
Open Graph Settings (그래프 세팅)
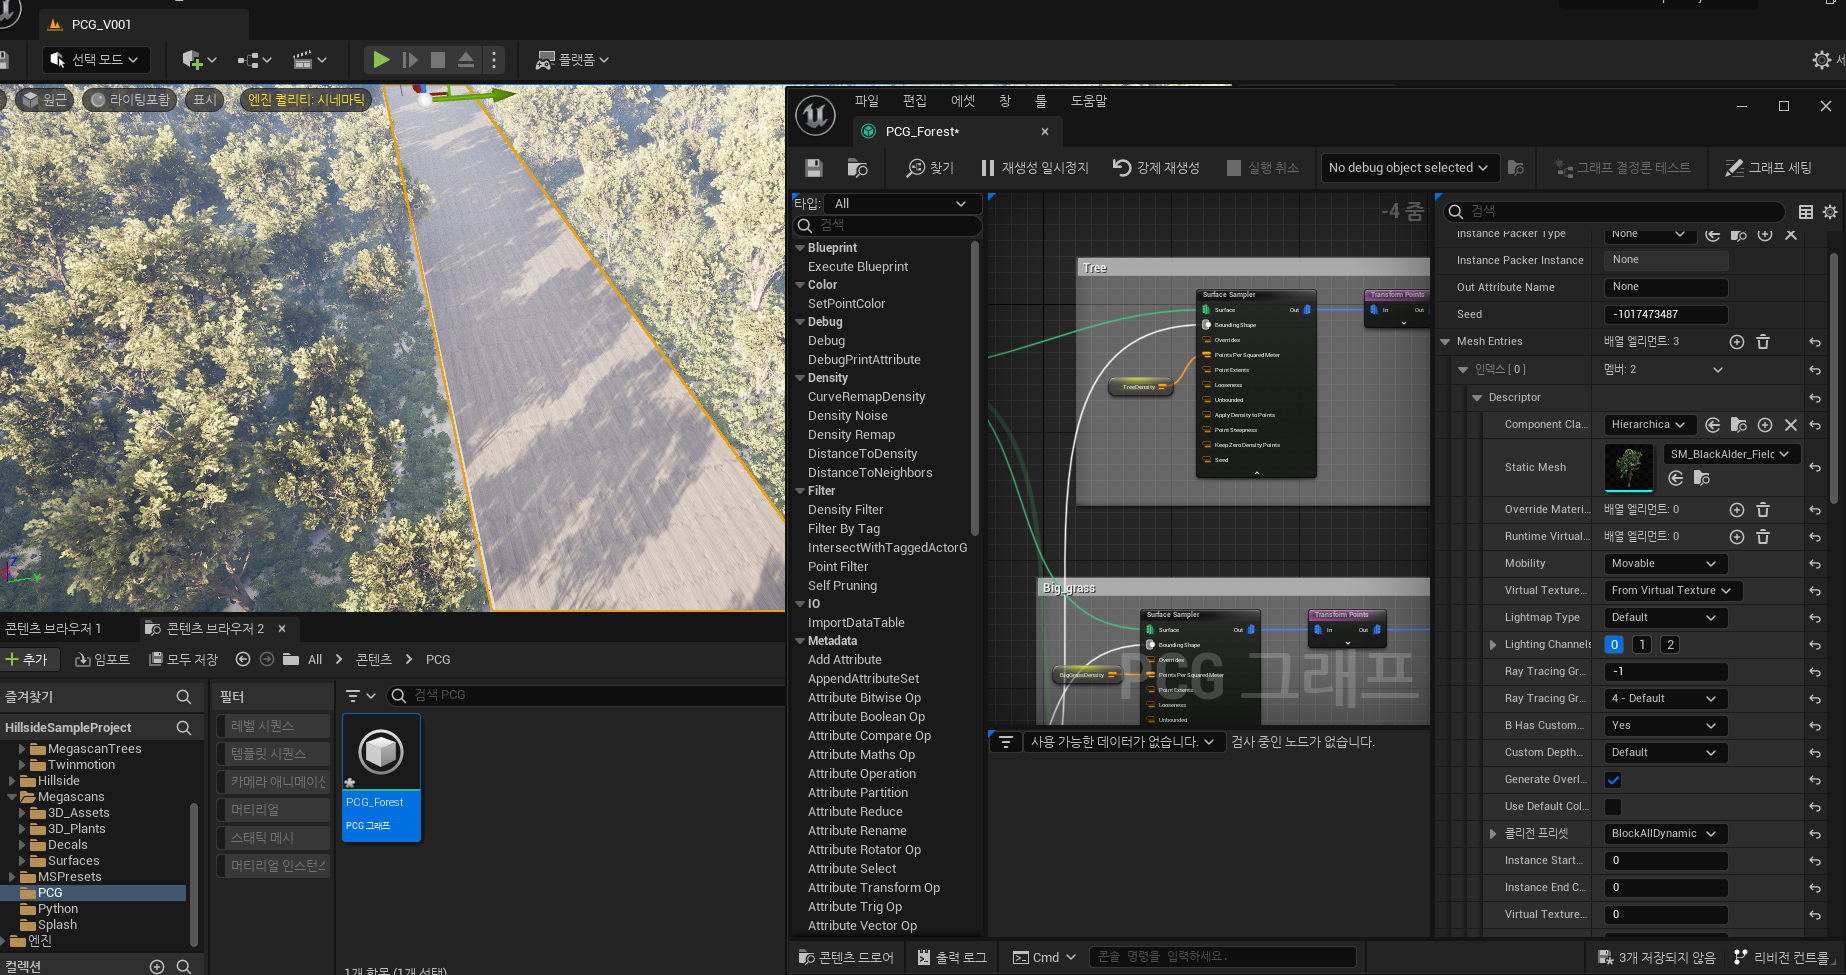click(1768, 168)
